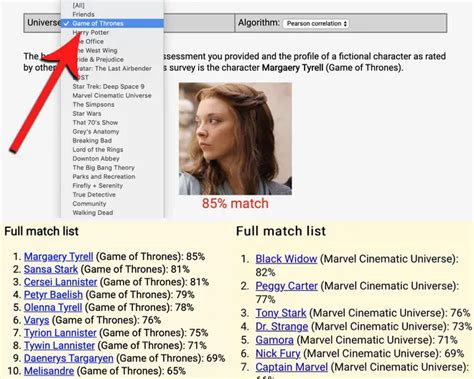Viewport: 474px width, 379px height.
Task: Open the Black Widow link
Action: [286, 259]
